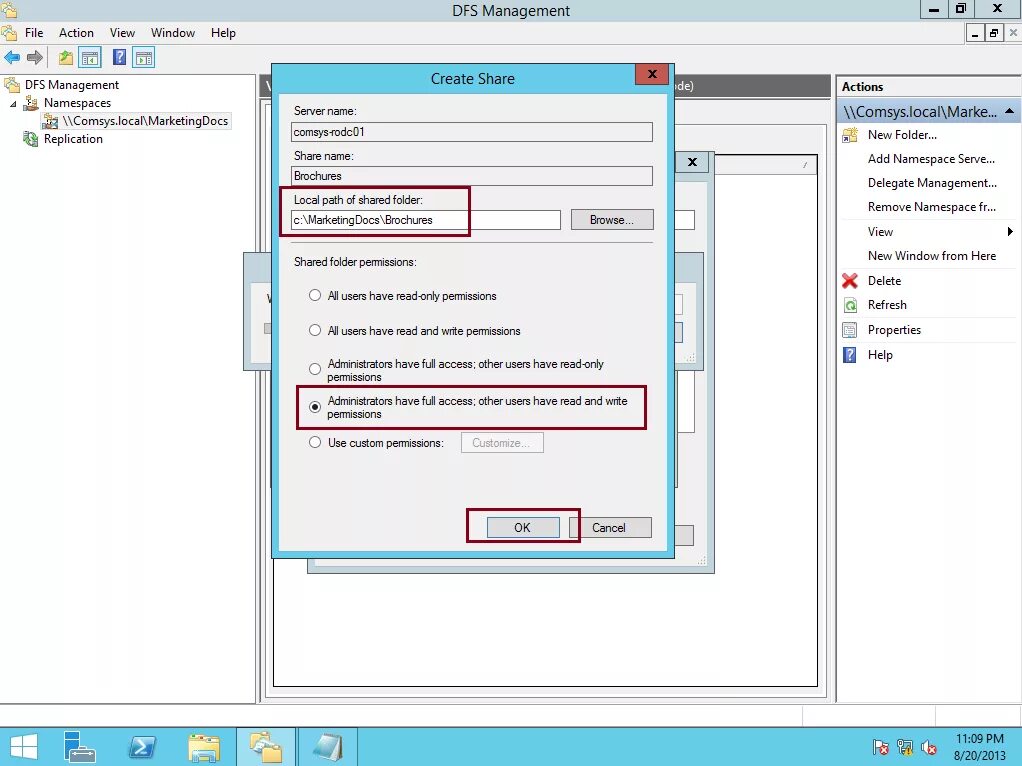Click the MarketingDocs namespace icon in tree
This screenshot has height=766, width=1022.
point(50,121)
